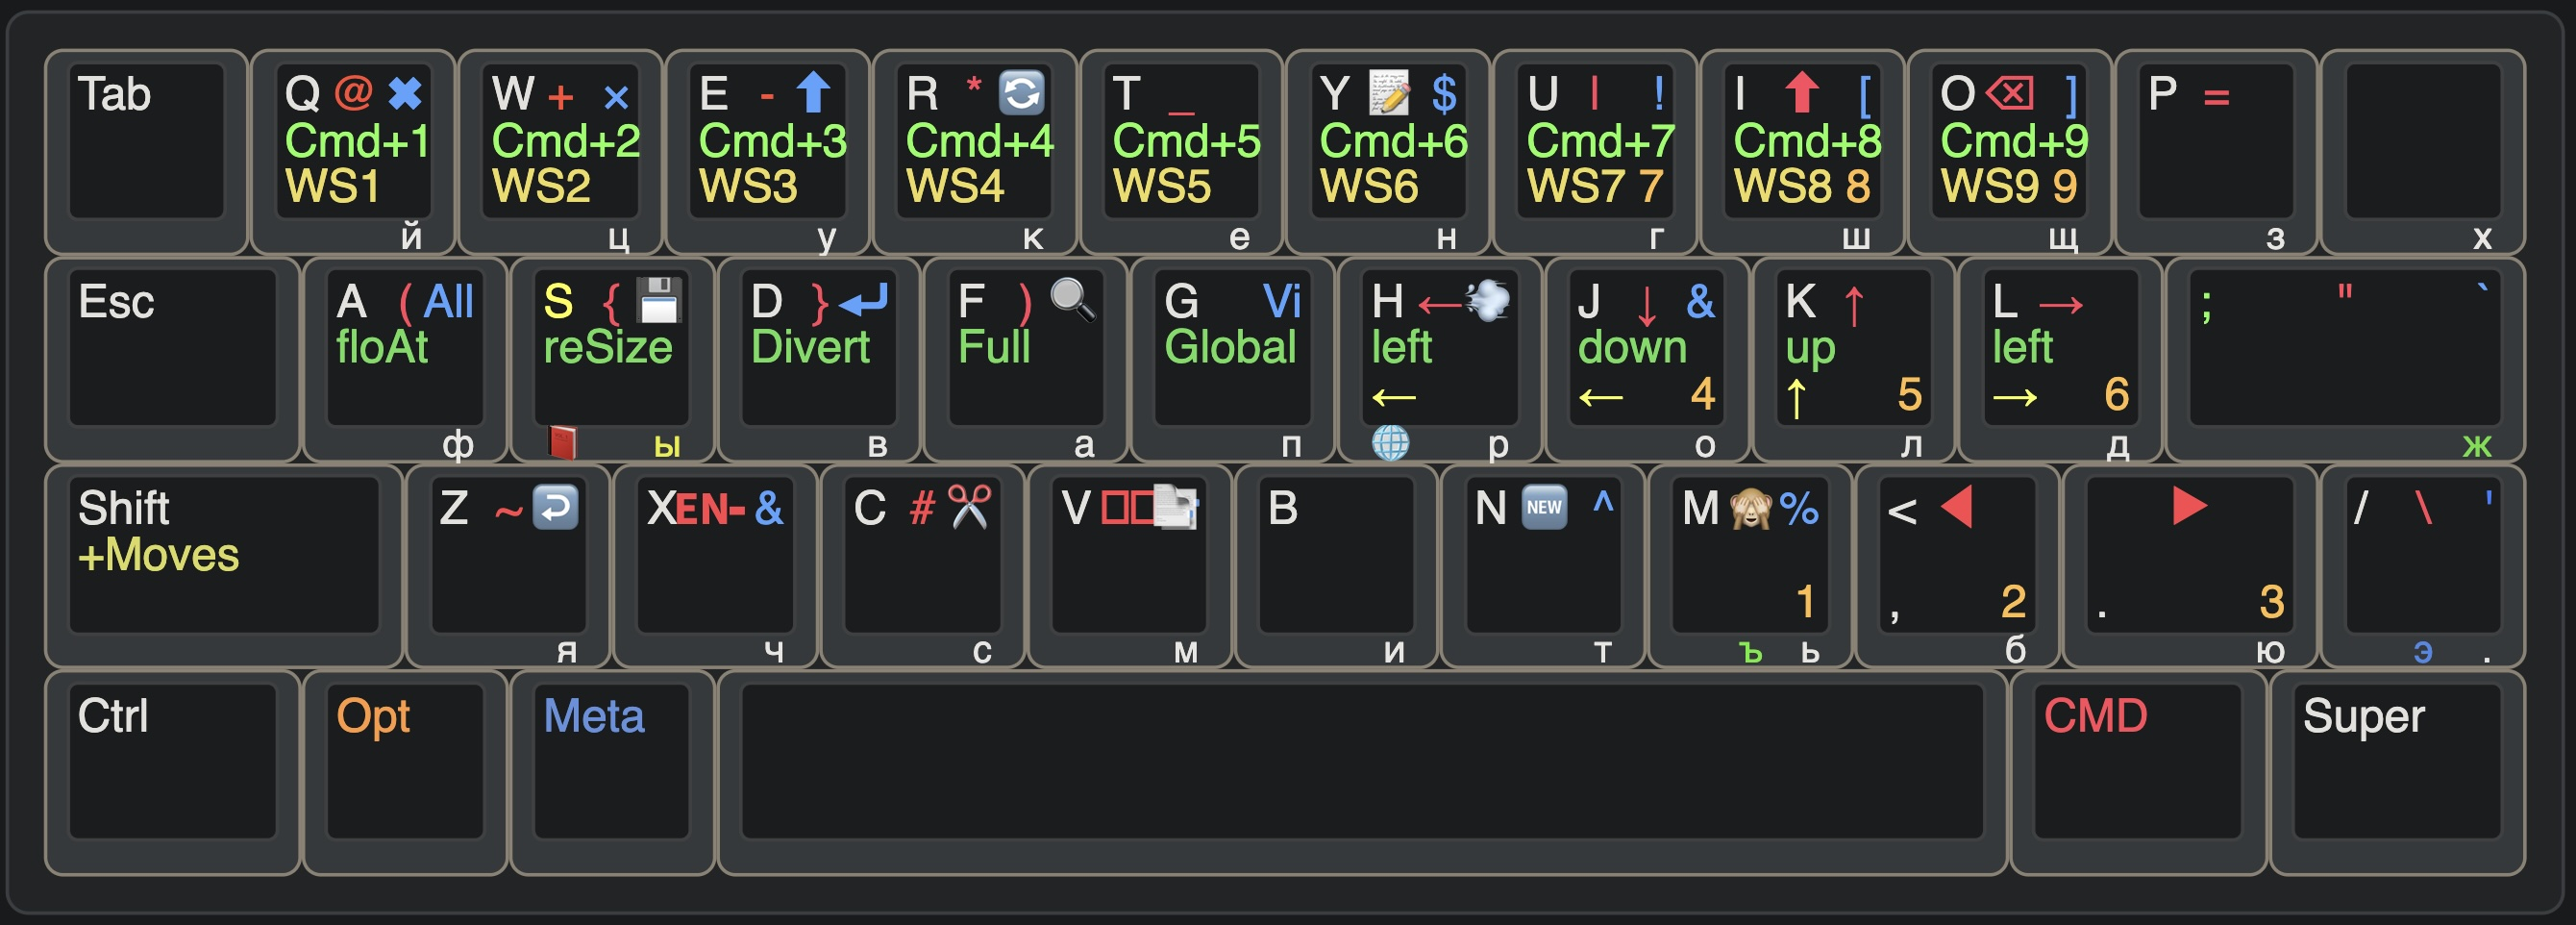Viewport: 2576px width, 925px height.
Task: Click the magnifying glass on F key
Action: pyautogui.click(x=1073, y=299)
